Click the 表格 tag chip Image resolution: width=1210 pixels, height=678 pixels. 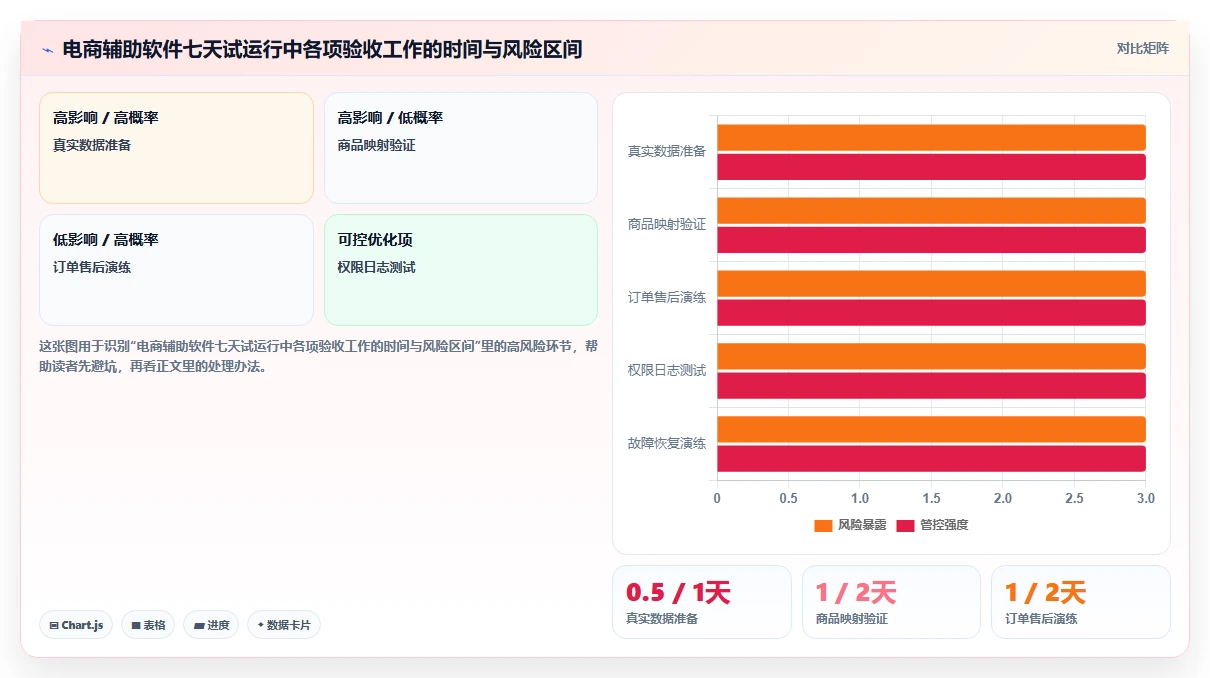(148, 625)
